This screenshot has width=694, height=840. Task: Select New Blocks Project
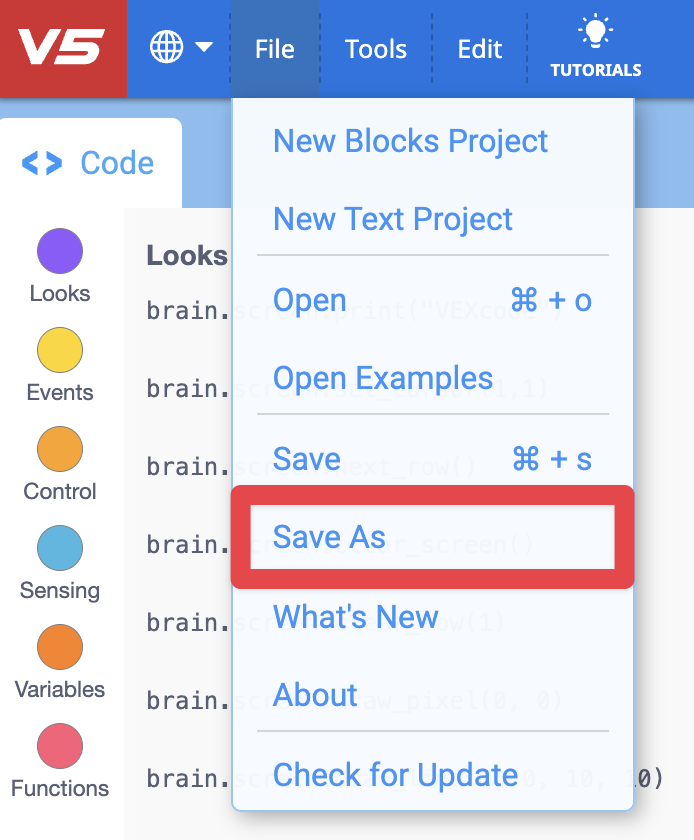[410, 141]
